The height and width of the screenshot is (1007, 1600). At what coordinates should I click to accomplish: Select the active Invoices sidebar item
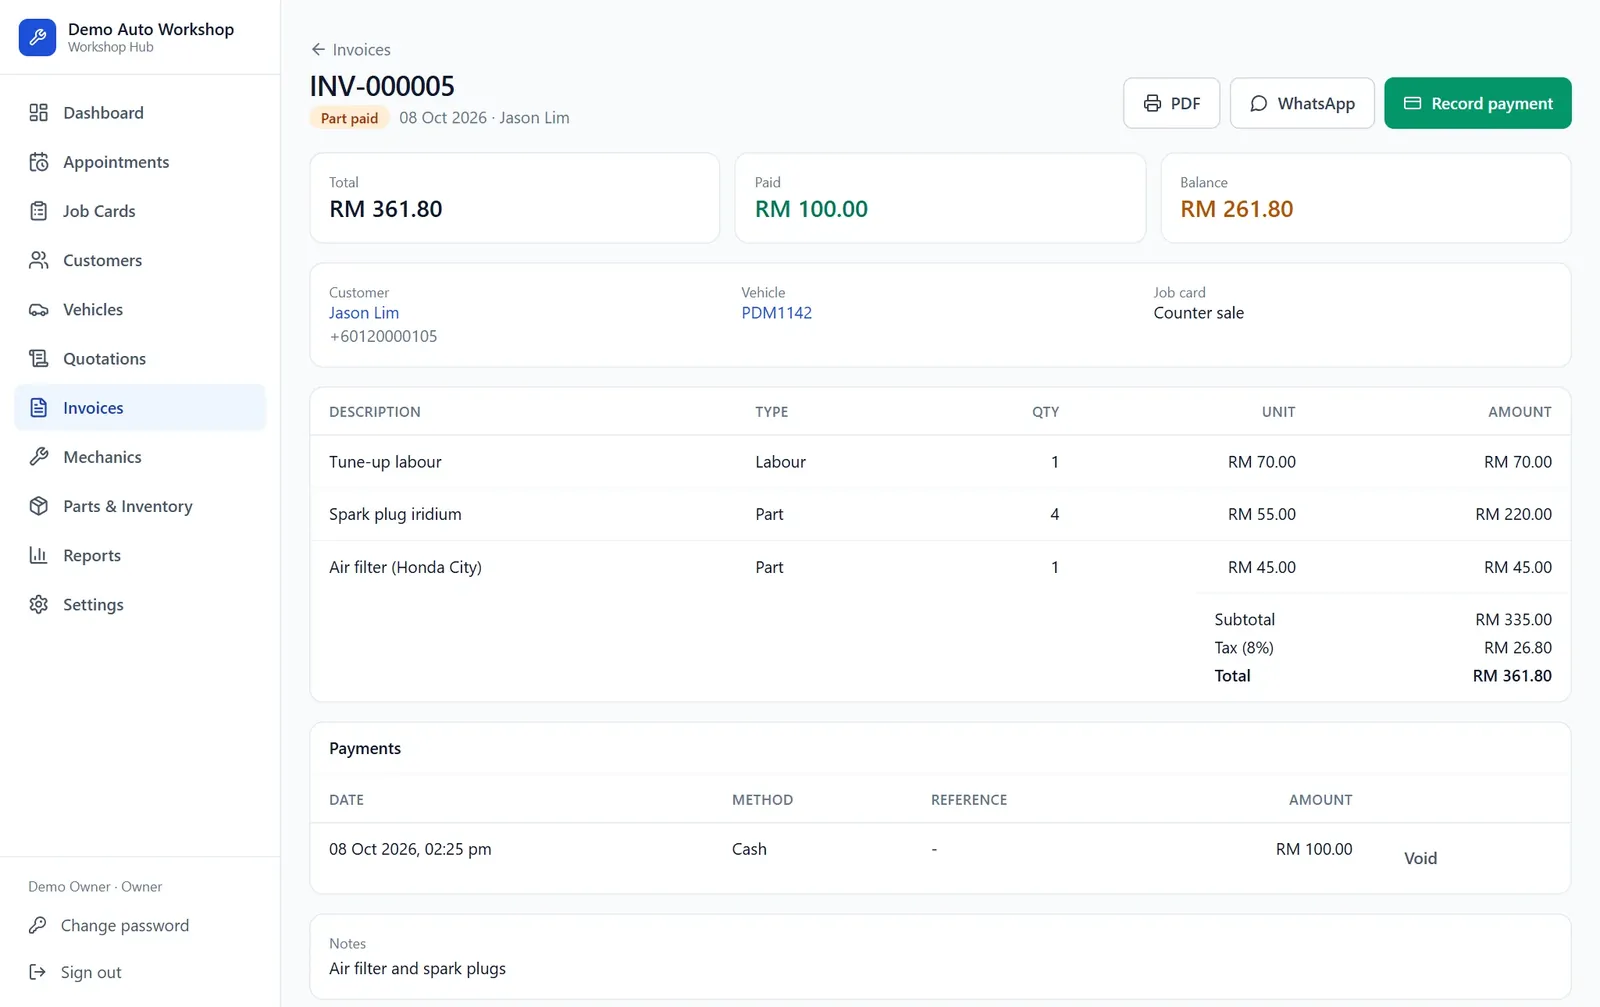click(140, 408)
